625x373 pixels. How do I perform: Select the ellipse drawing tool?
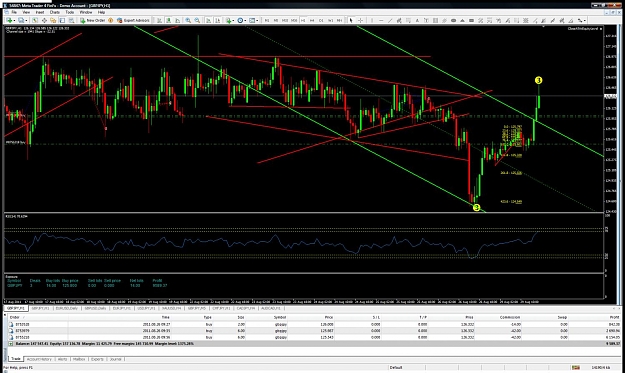coord(453,20)
